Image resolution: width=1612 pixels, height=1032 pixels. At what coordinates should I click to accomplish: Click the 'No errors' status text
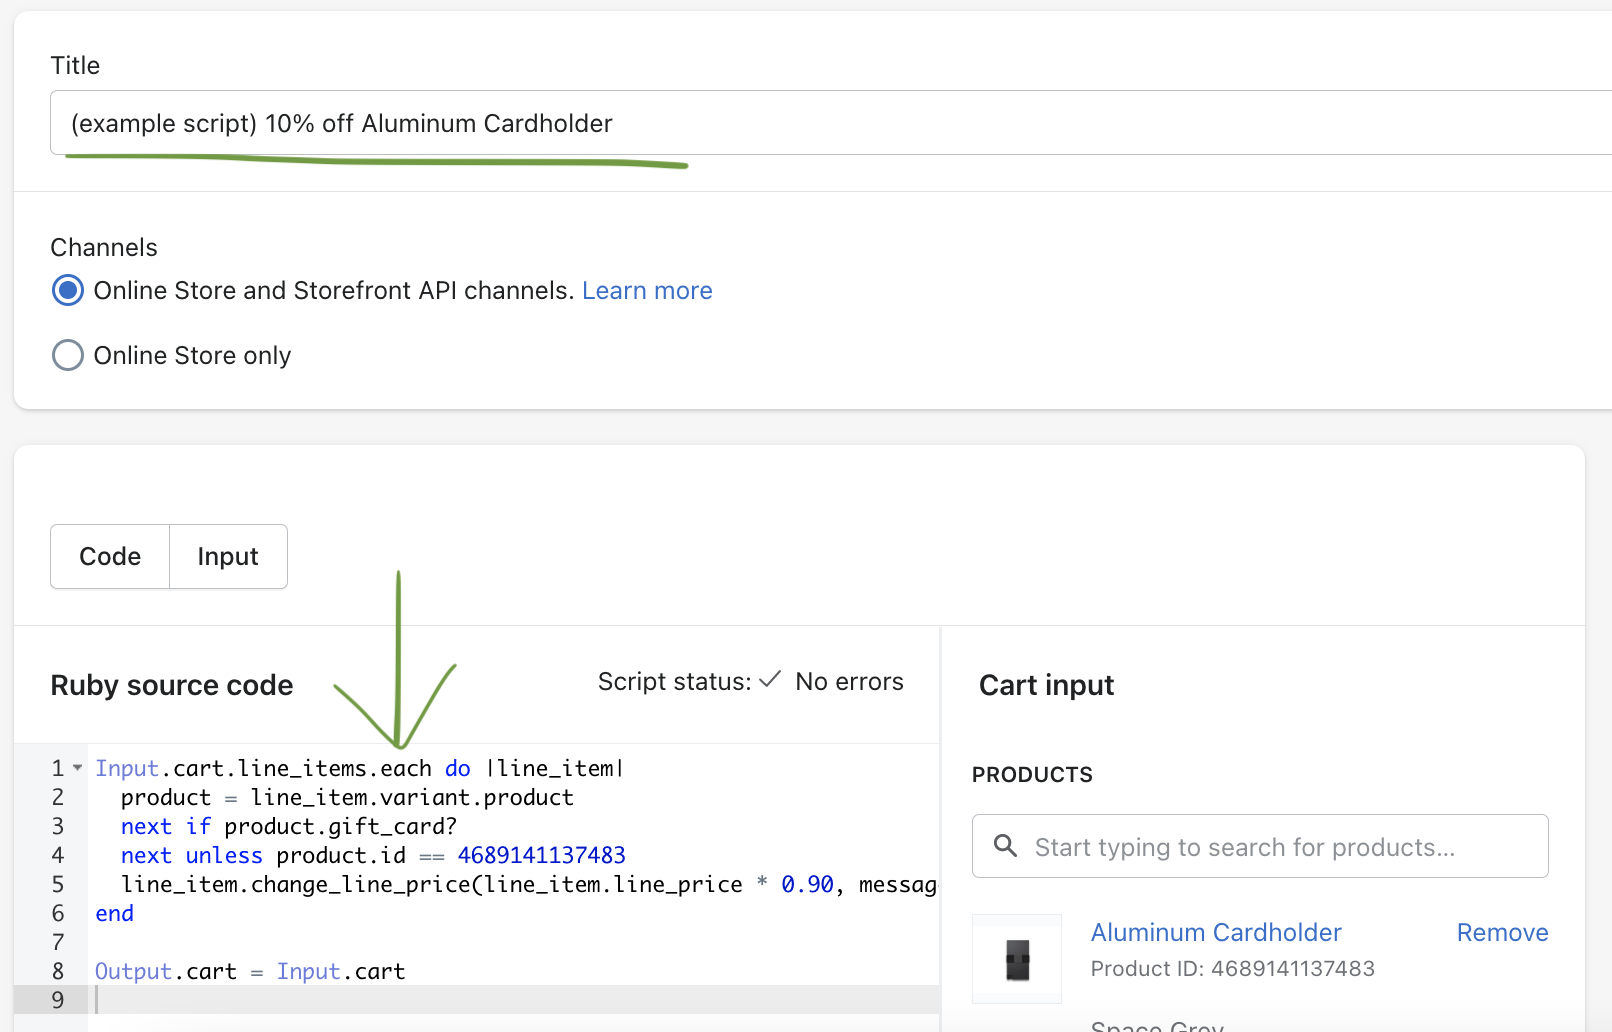pyautogui.click(x=849, y=681)
